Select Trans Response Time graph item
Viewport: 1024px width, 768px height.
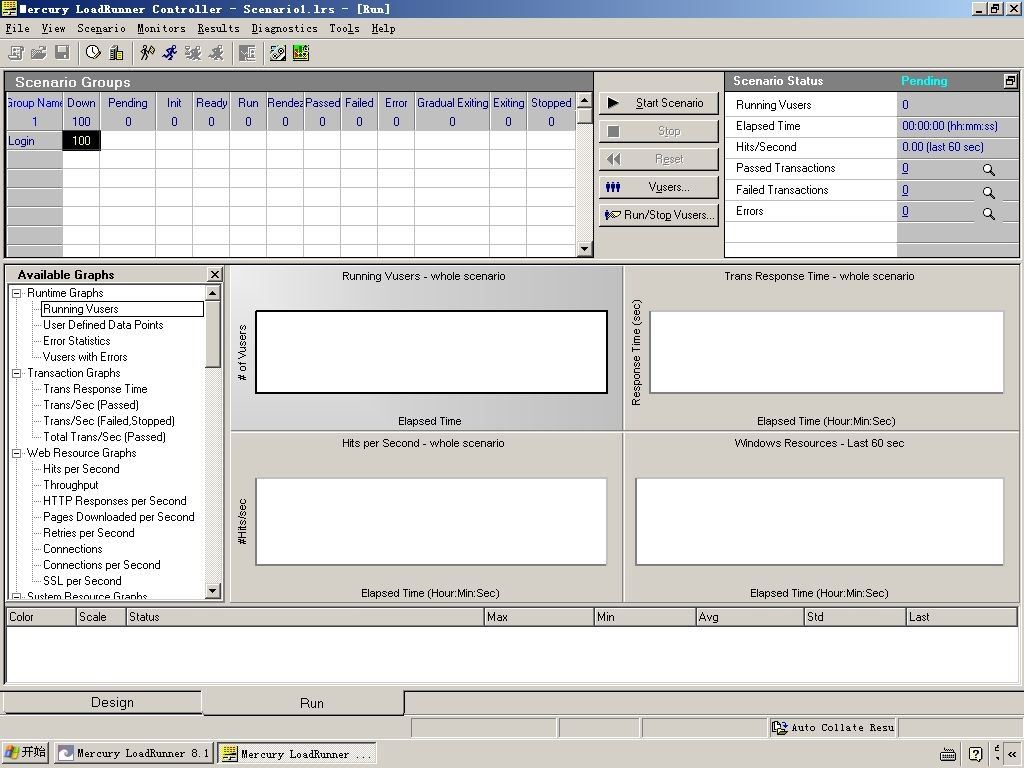click(95, 389)
